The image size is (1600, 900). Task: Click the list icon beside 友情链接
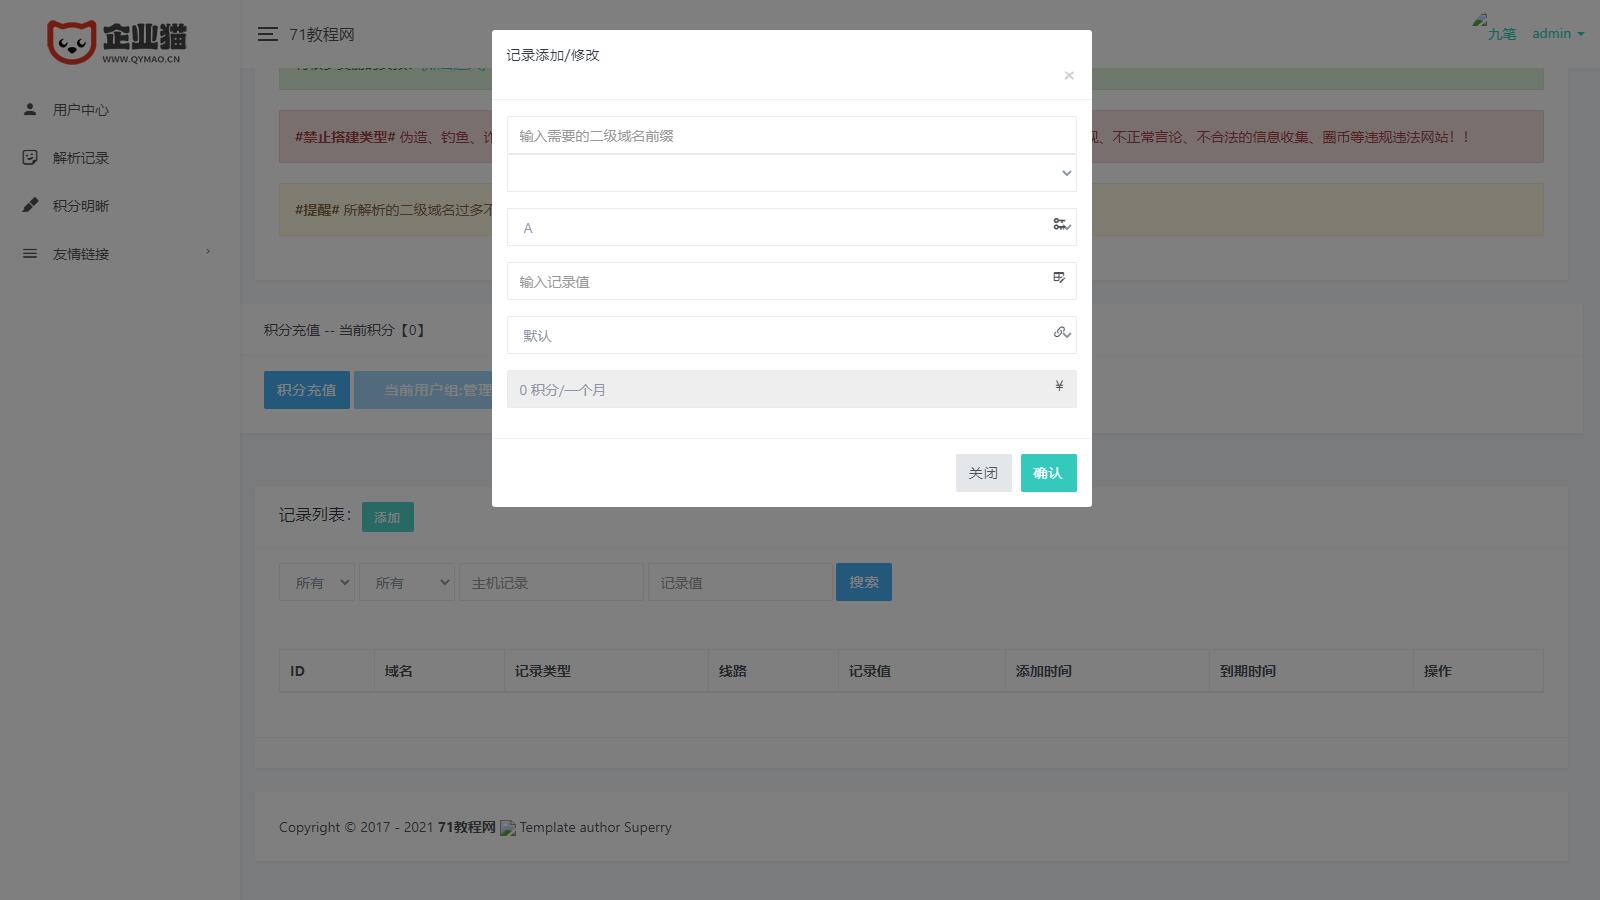pos(30,253)
